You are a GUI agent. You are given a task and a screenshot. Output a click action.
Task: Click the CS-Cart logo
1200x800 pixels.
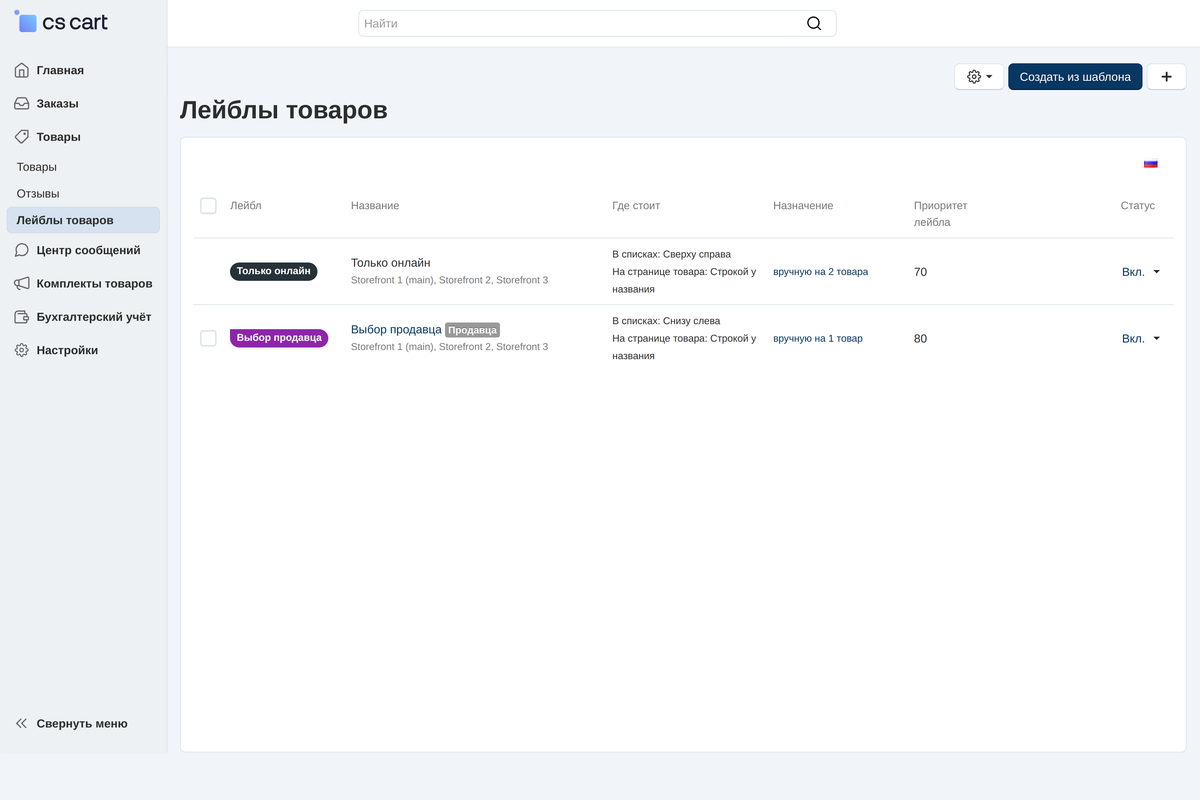tap(61, 22)
